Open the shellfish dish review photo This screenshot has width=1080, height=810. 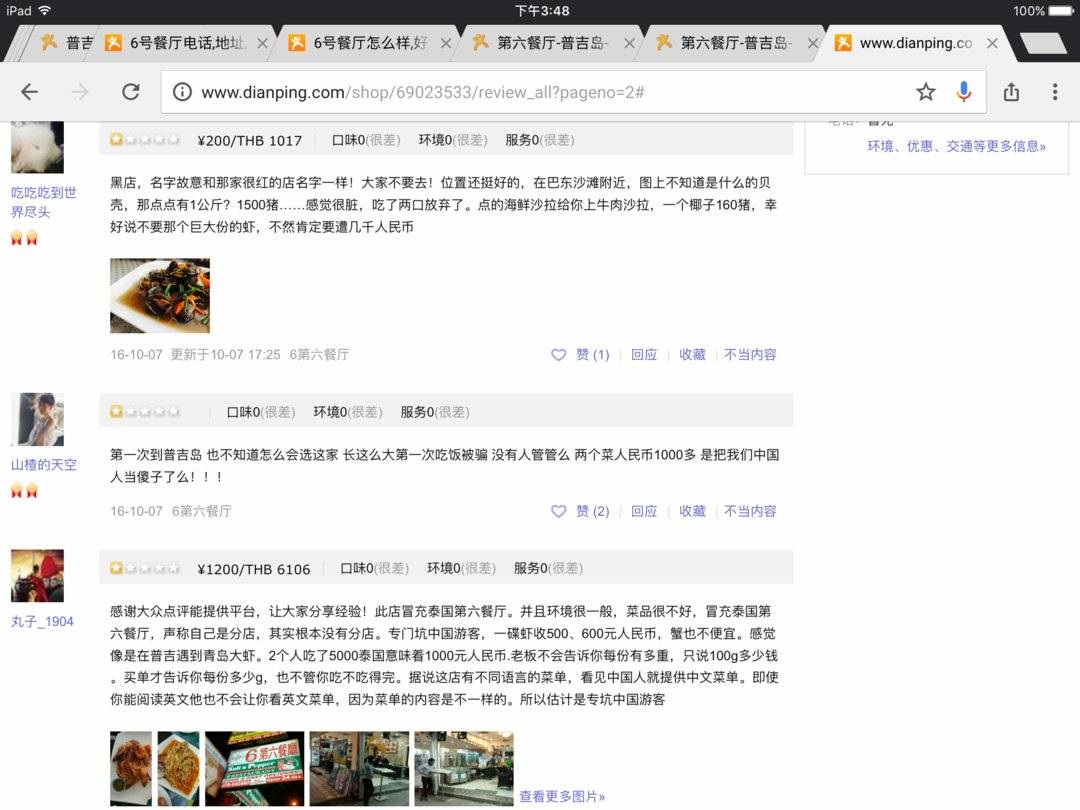point(160,295)
